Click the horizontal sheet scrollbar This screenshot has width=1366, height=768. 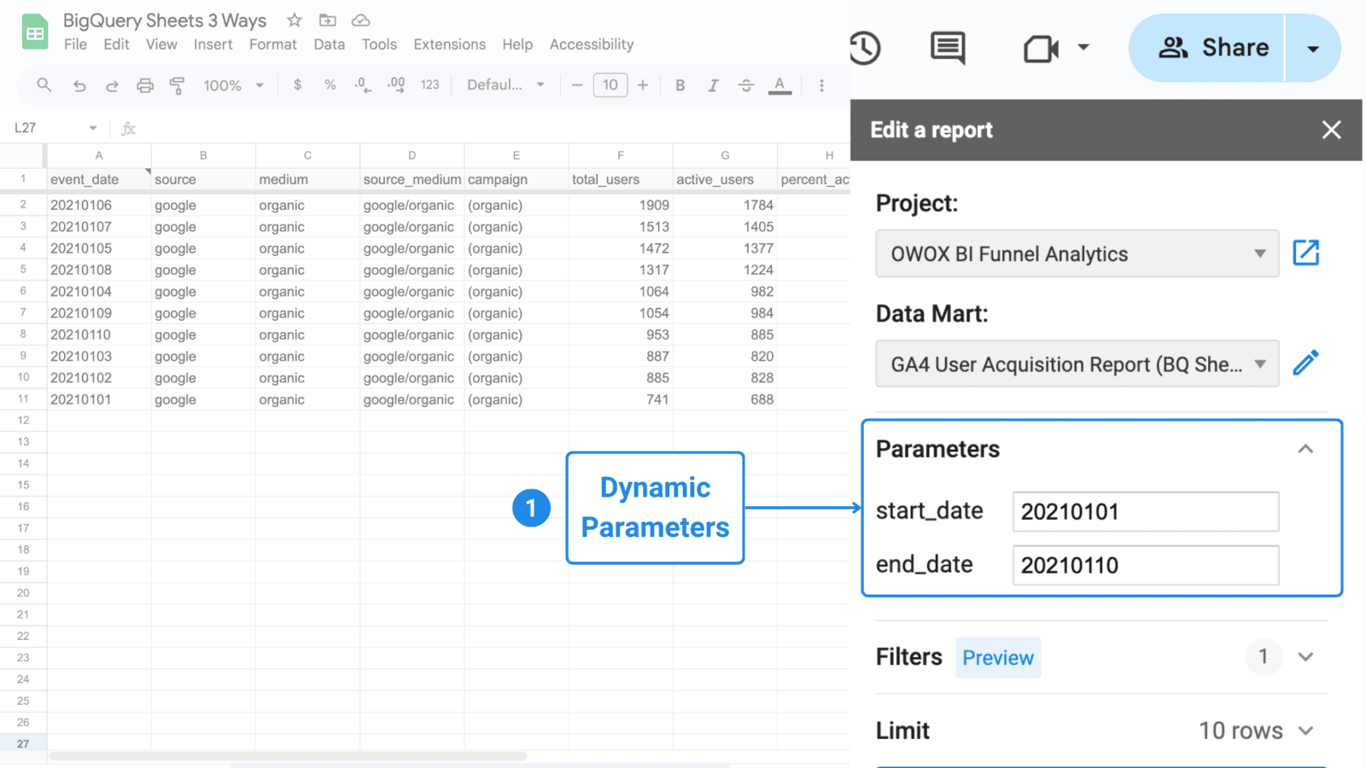pos(288,757)
